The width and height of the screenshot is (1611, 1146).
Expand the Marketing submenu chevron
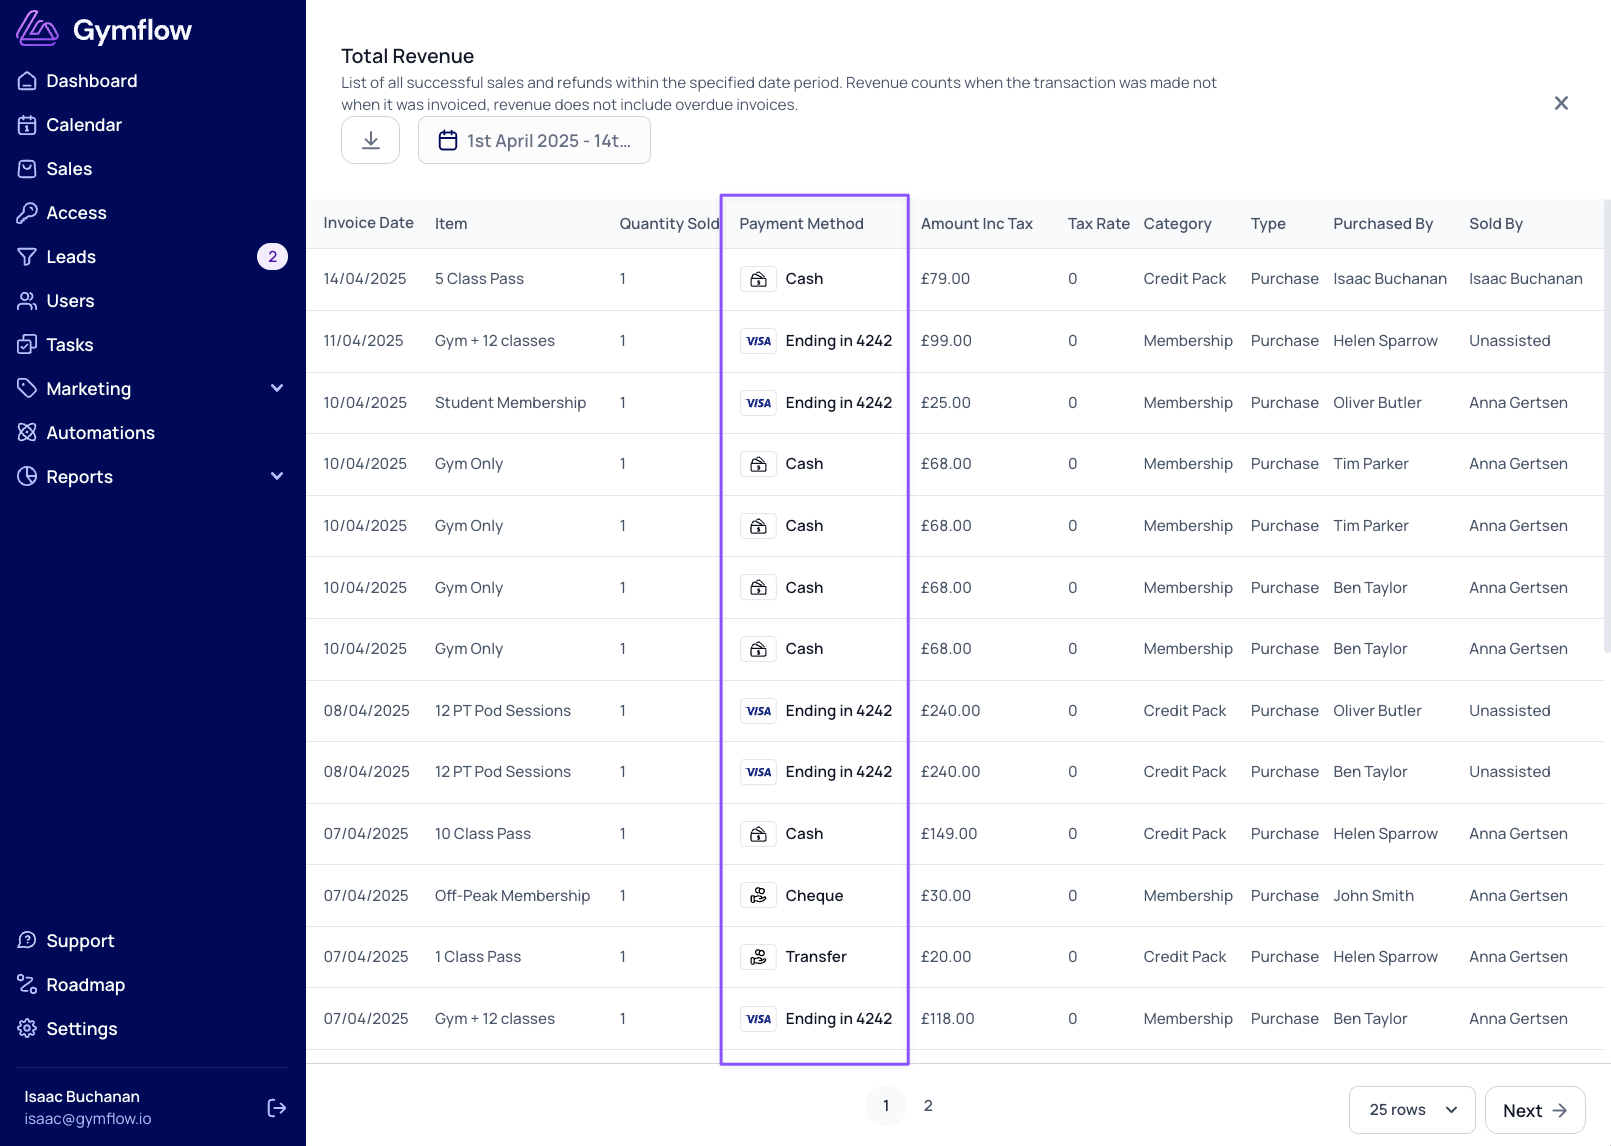coord(277,388)
